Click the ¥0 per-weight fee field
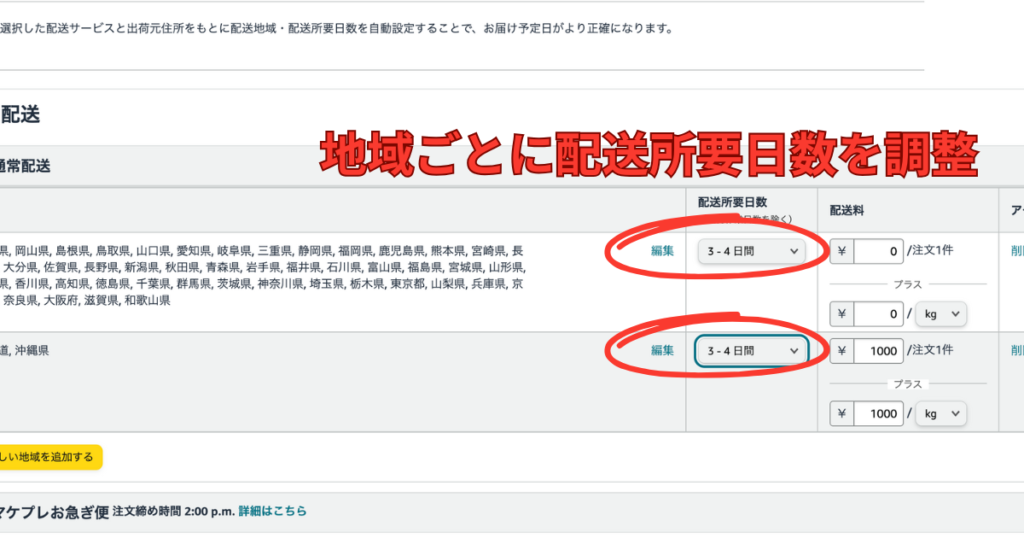Viewport: 1024px width, 538px height. (877, 314)
